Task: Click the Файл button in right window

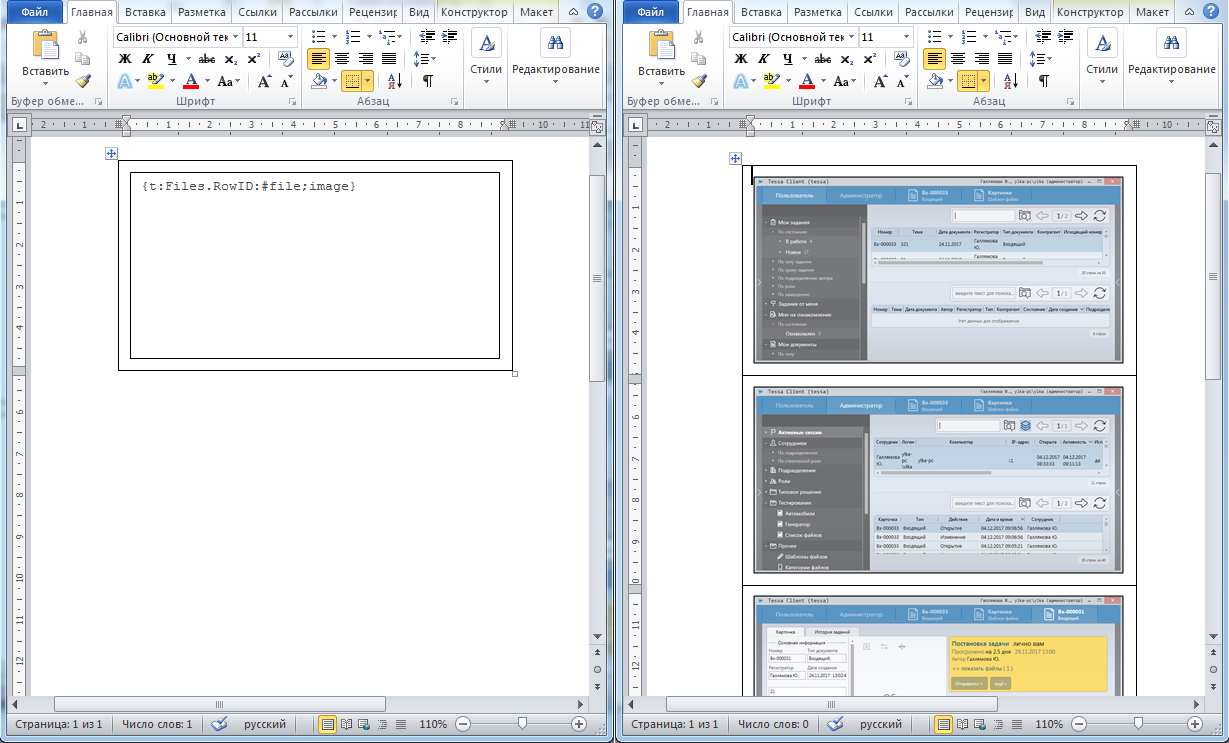Action: click(x=650, y=13)
